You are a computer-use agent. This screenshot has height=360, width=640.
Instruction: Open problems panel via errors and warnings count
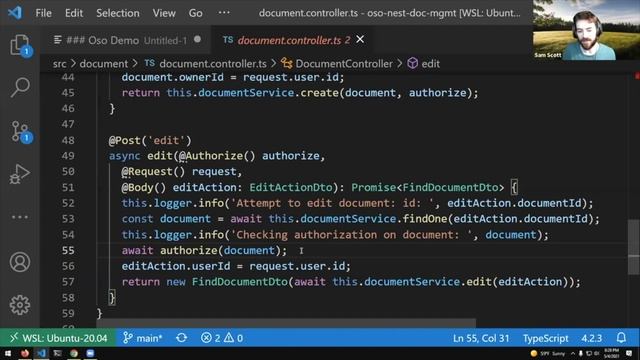222,338
